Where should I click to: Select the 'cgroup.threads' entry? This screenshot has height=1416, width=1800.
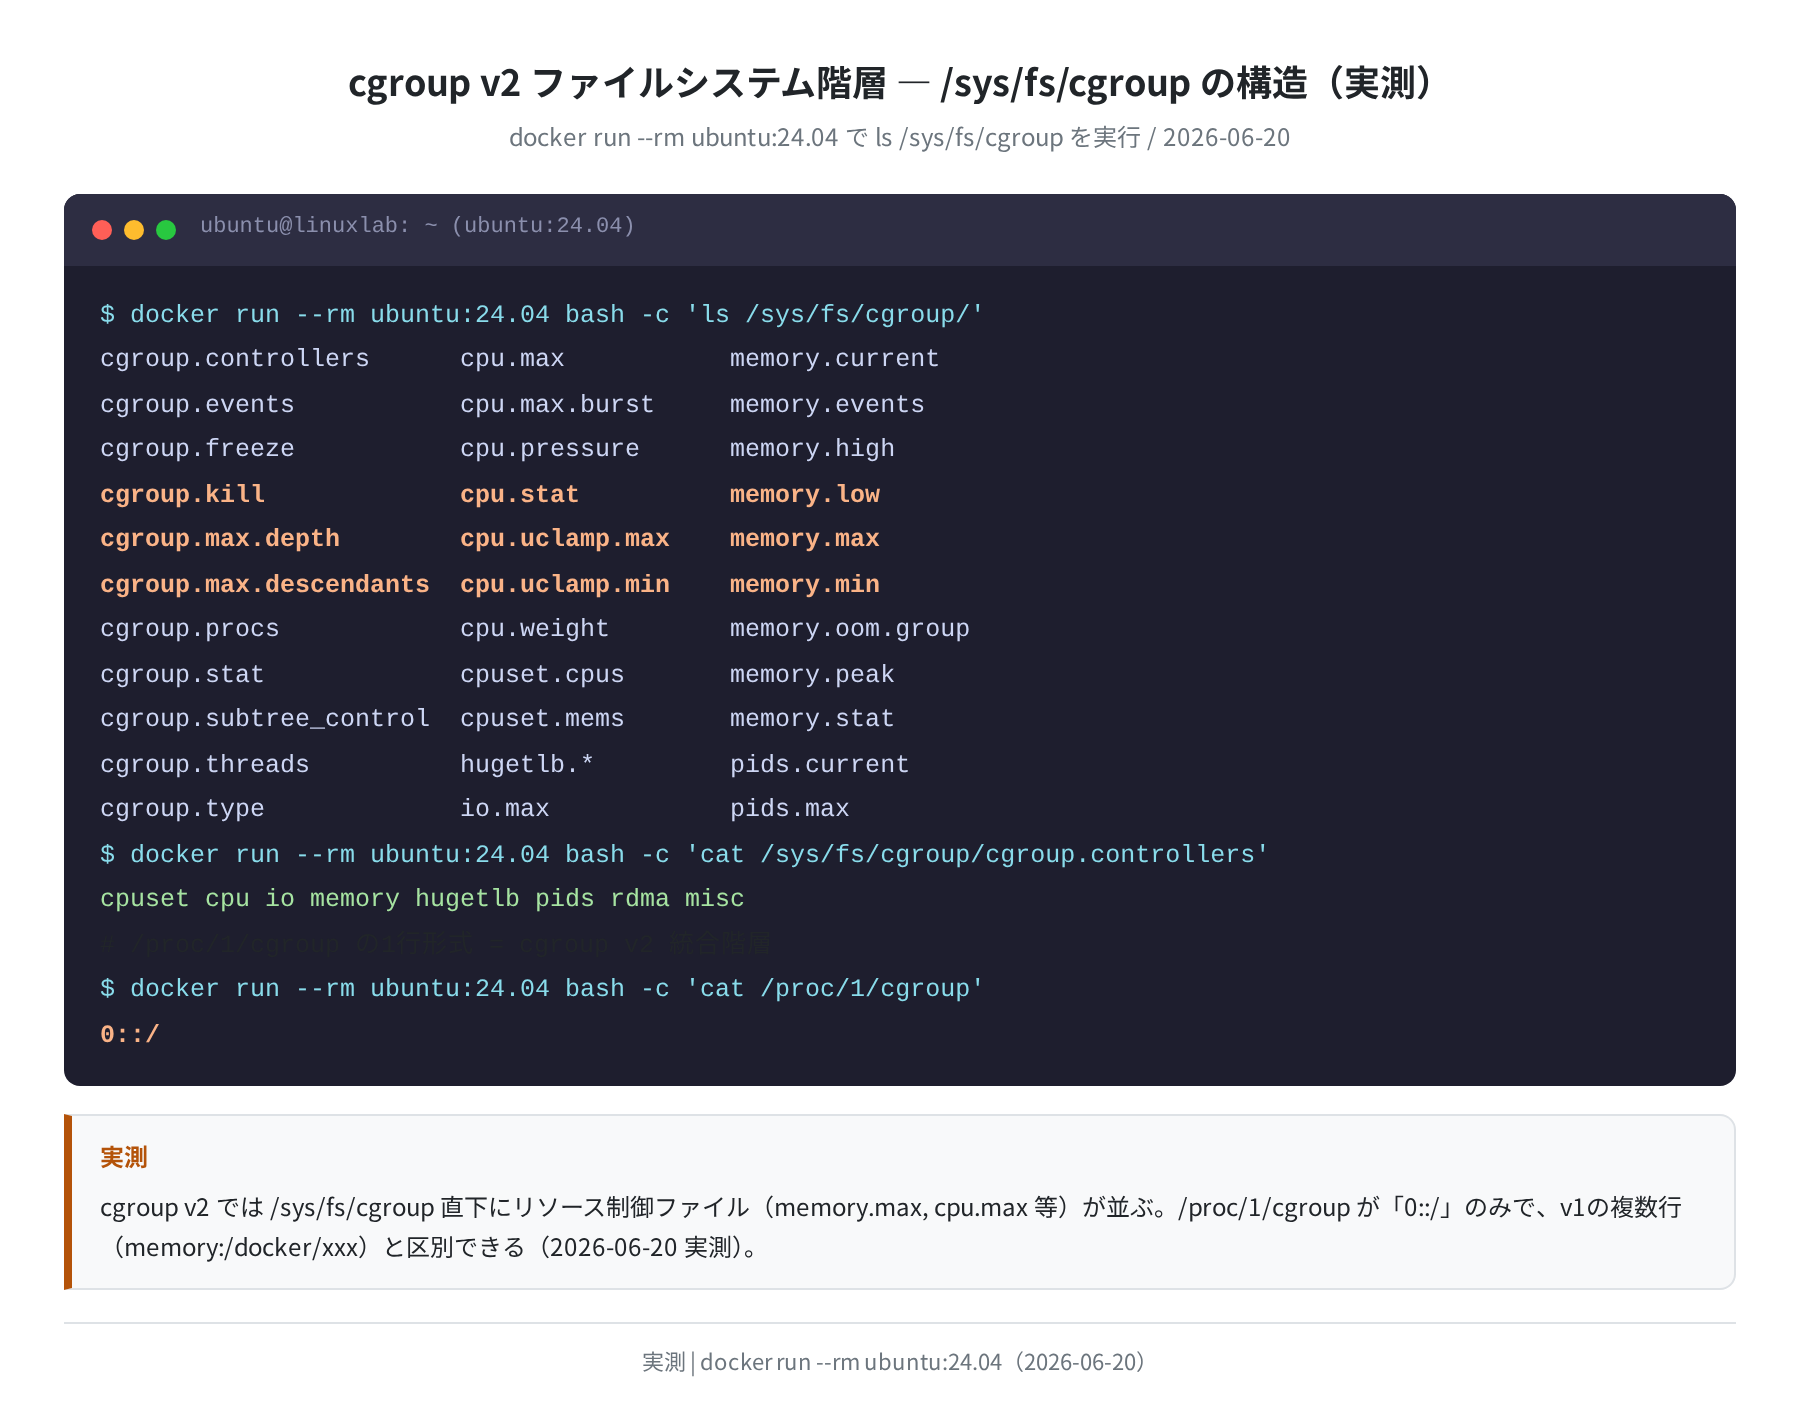point(205,764)
